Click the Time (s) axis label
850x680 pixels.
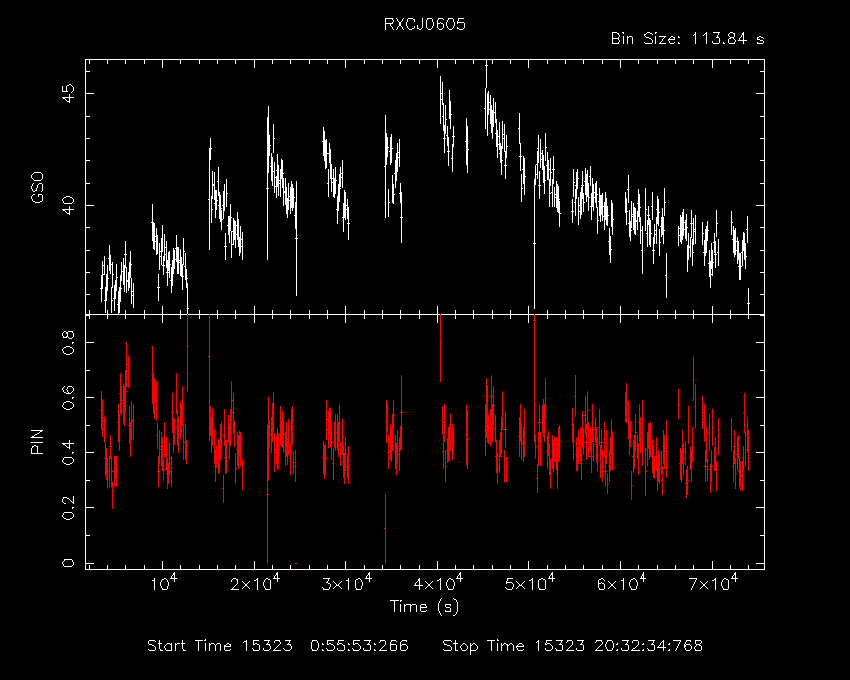(x=424, y=606)
